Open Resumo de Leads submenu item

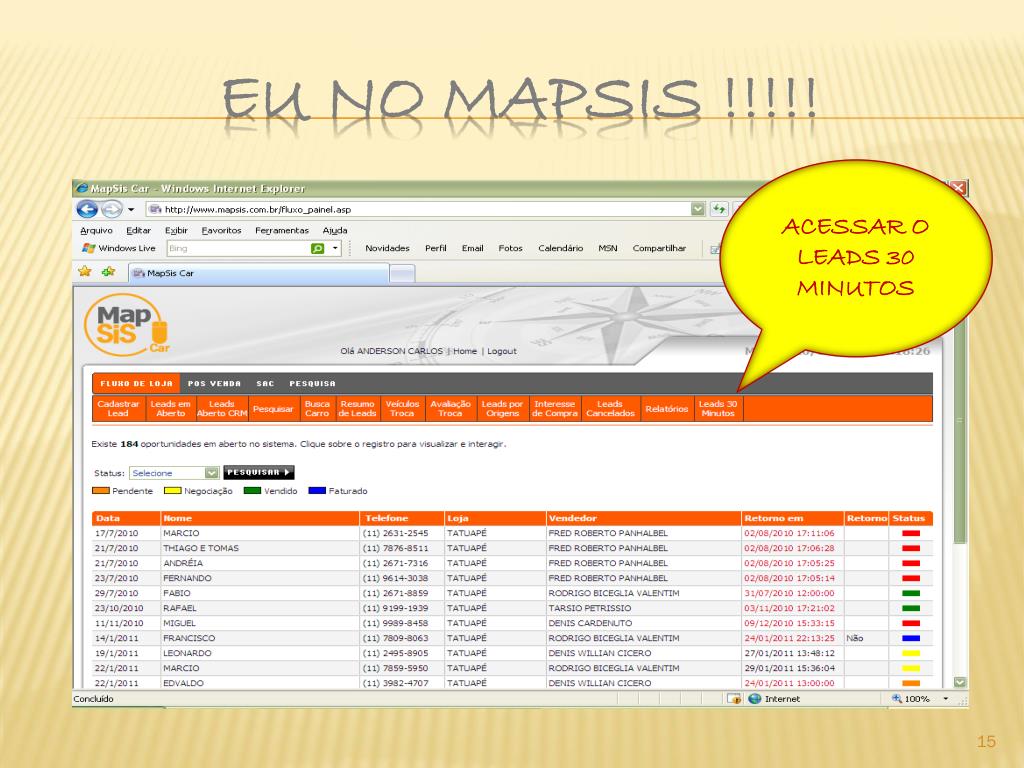click(x=357, y=409)
